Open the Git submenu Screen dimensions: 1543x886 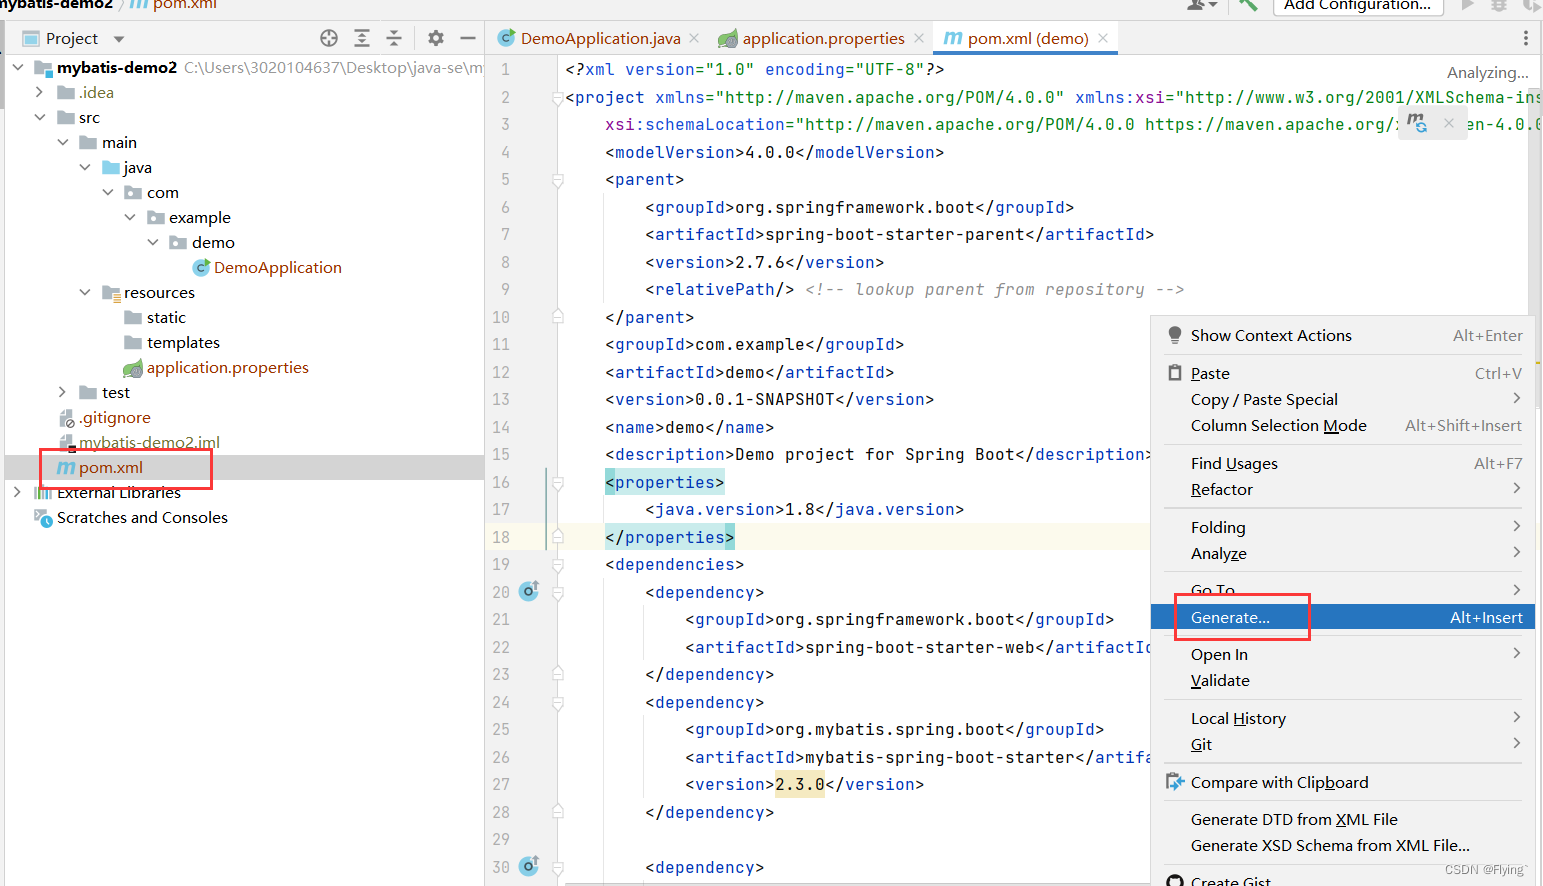(1343, 744)
